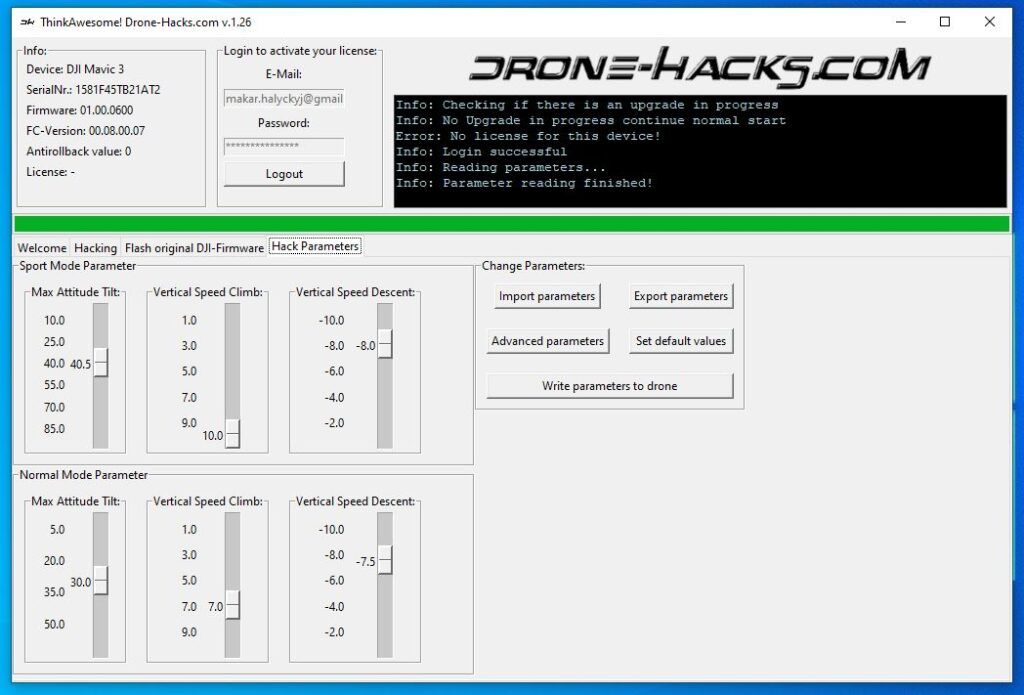Screen dimensions: 1024x695
Task: Click Sport Mode Max Attitude Tilt slider handle
Action: [101, 363]
